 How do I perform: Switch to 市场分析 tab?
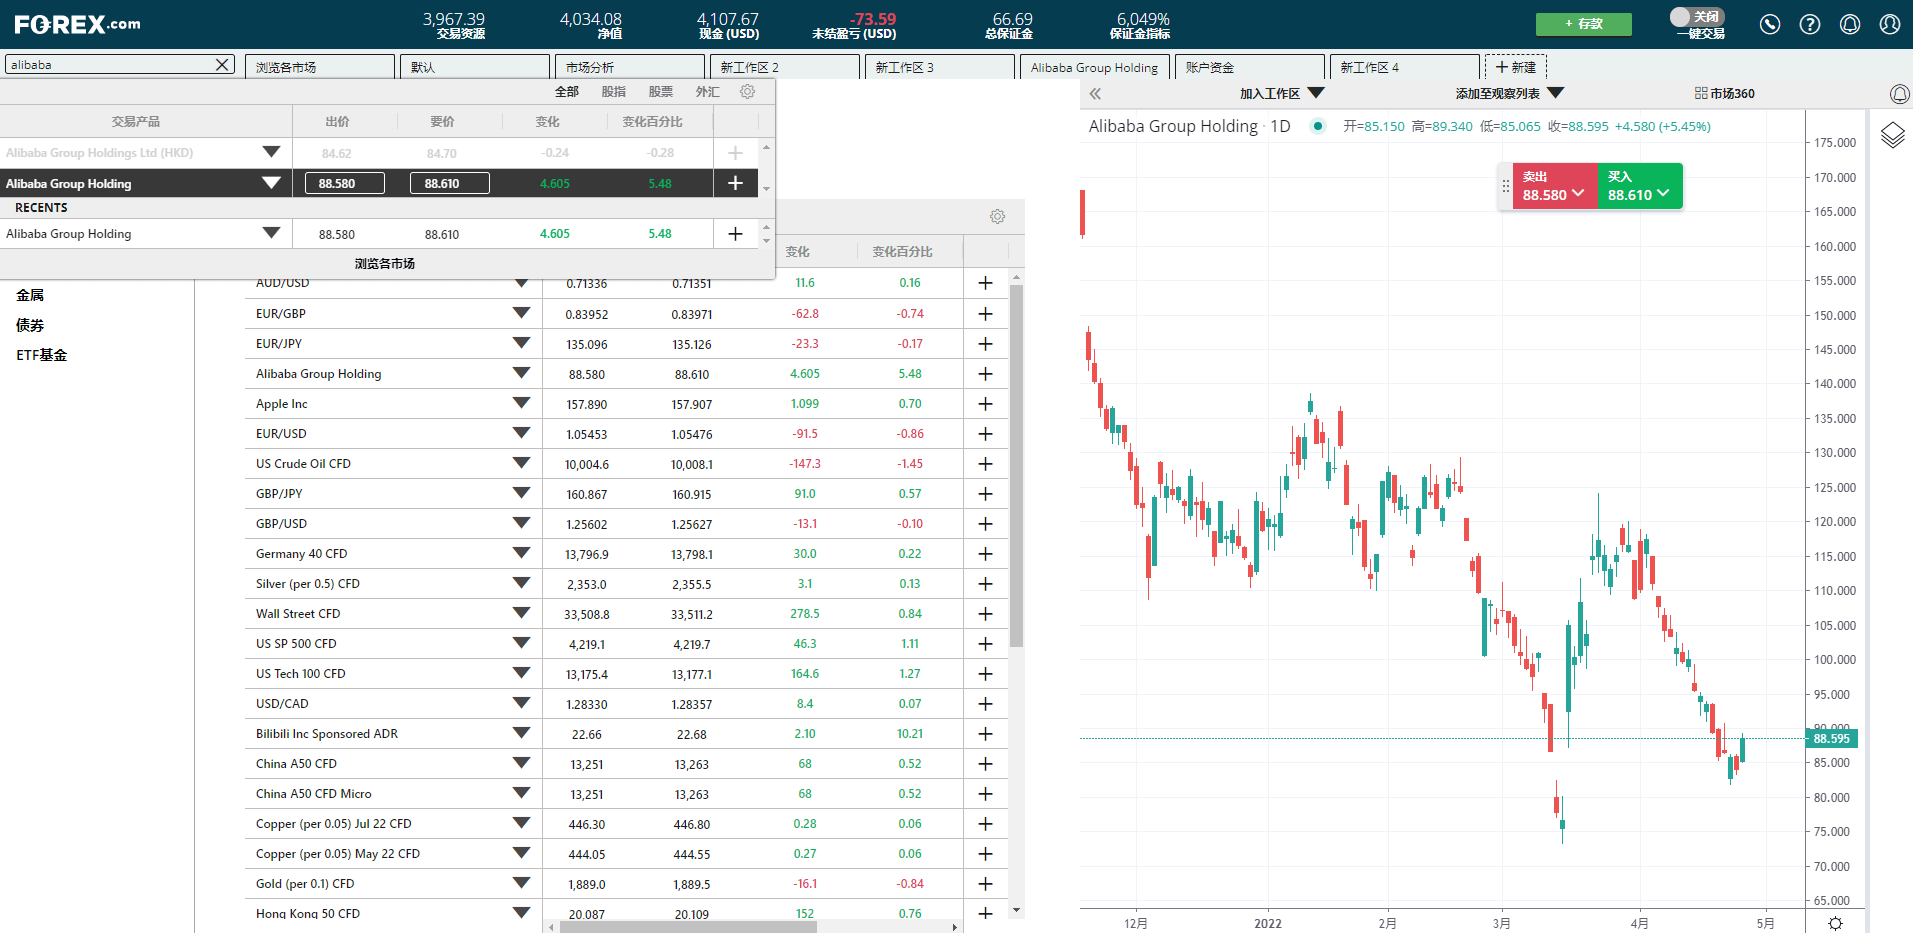pyautogui.click(x=630, y=67)
